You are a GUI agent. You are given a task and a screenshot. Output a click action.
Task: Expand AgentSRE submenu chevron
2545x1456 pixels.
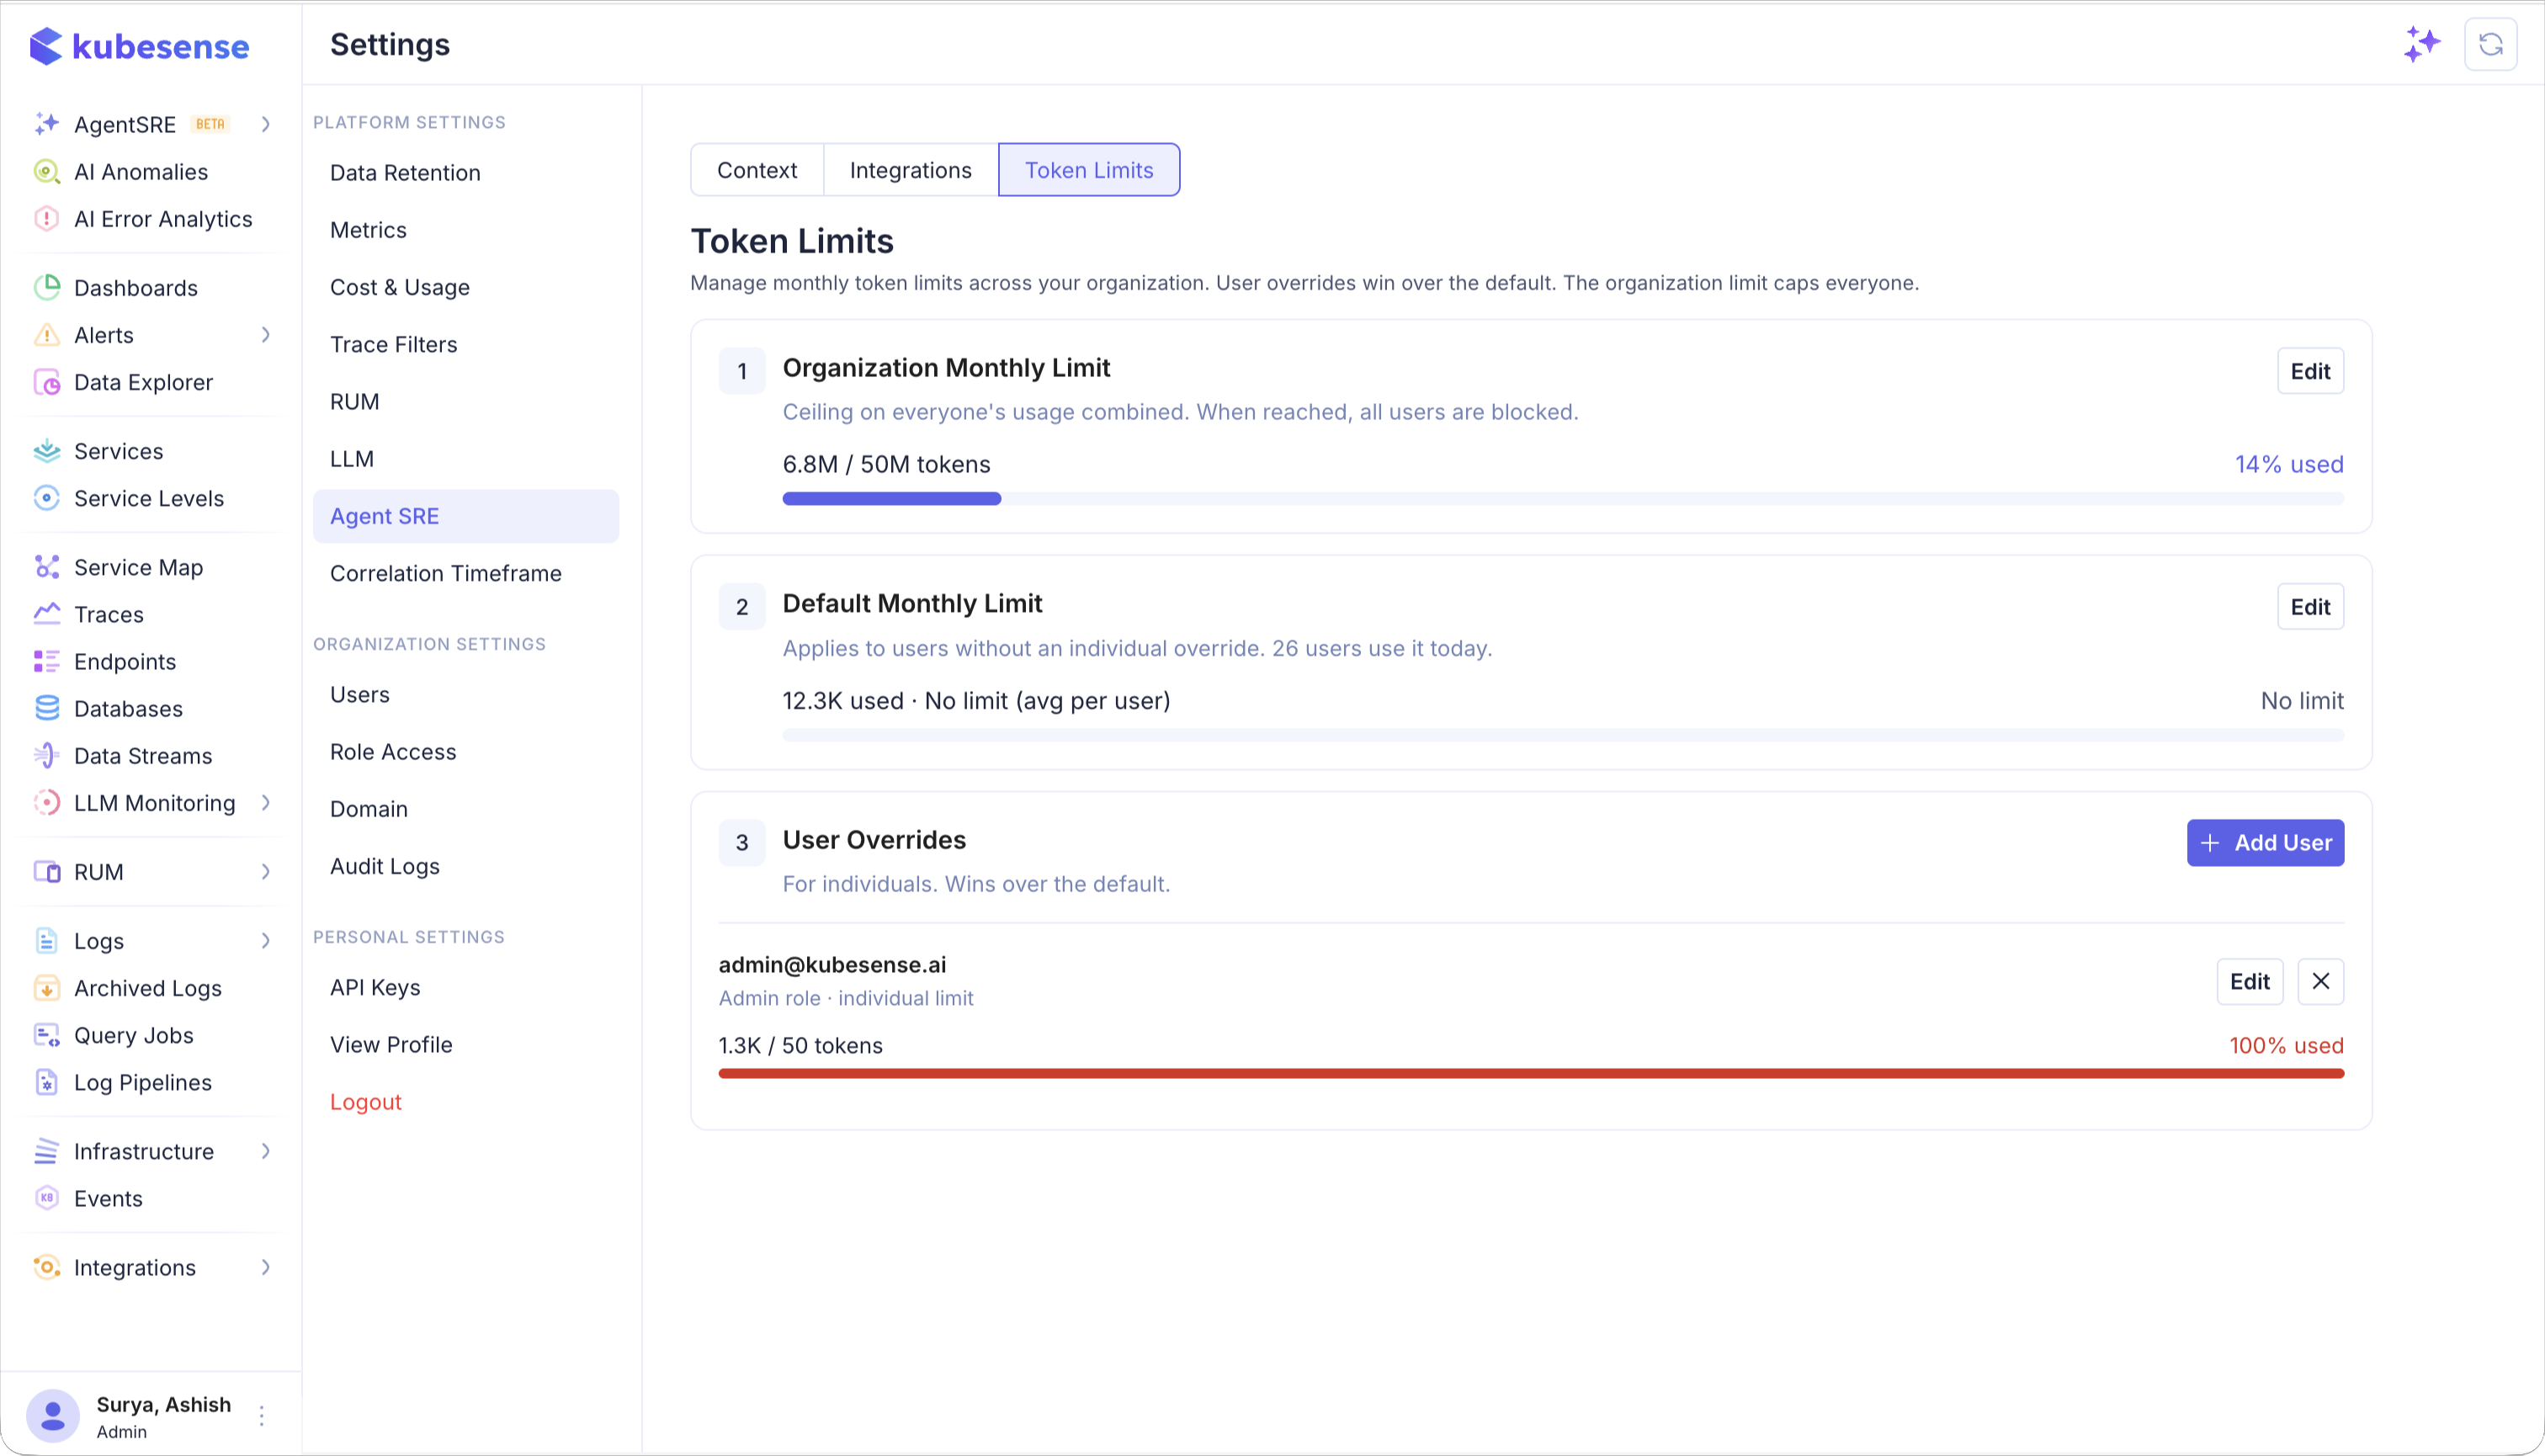[x=266, y=124]
